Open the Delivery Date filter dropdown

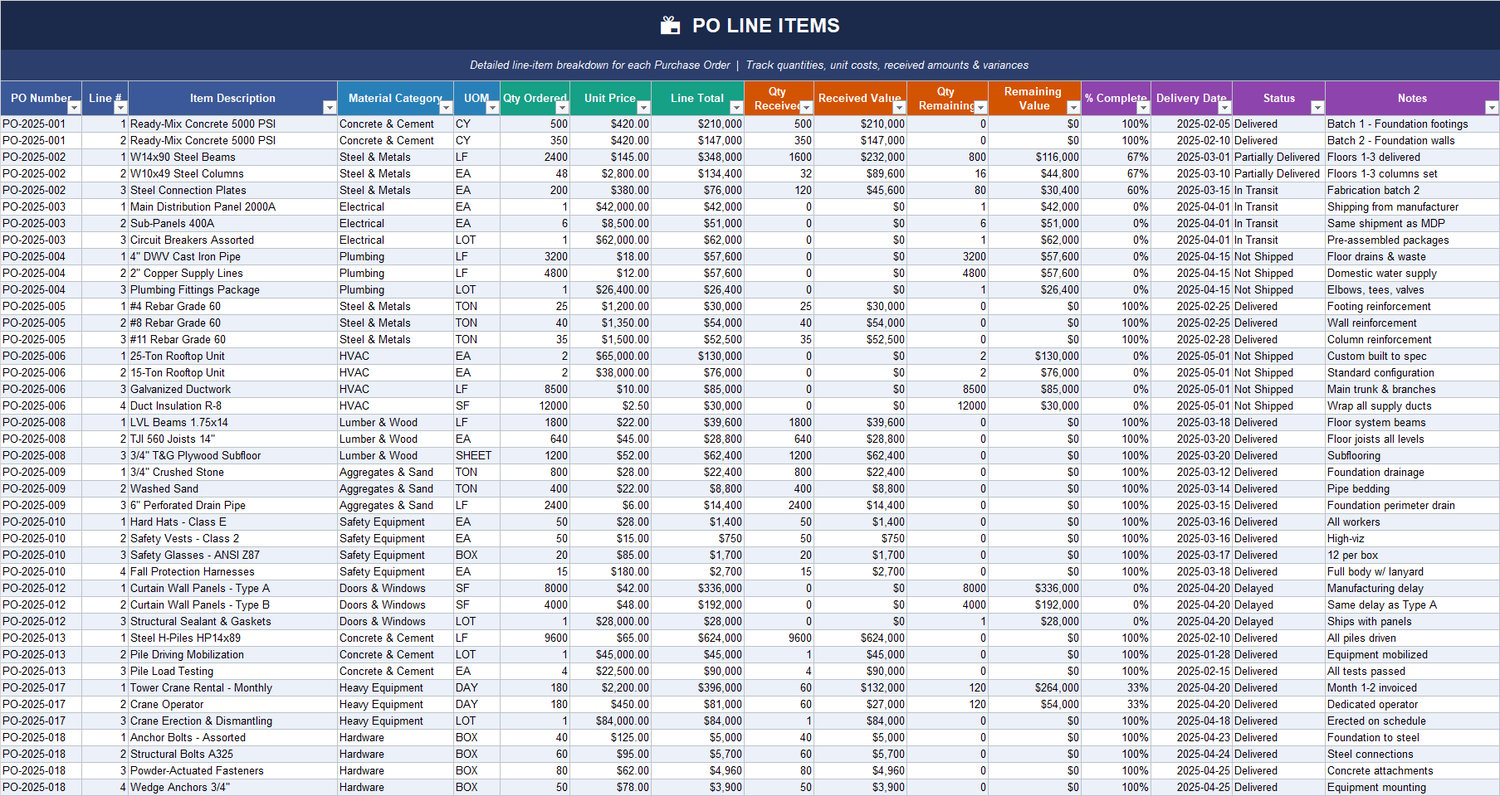tap(1224, 107)
